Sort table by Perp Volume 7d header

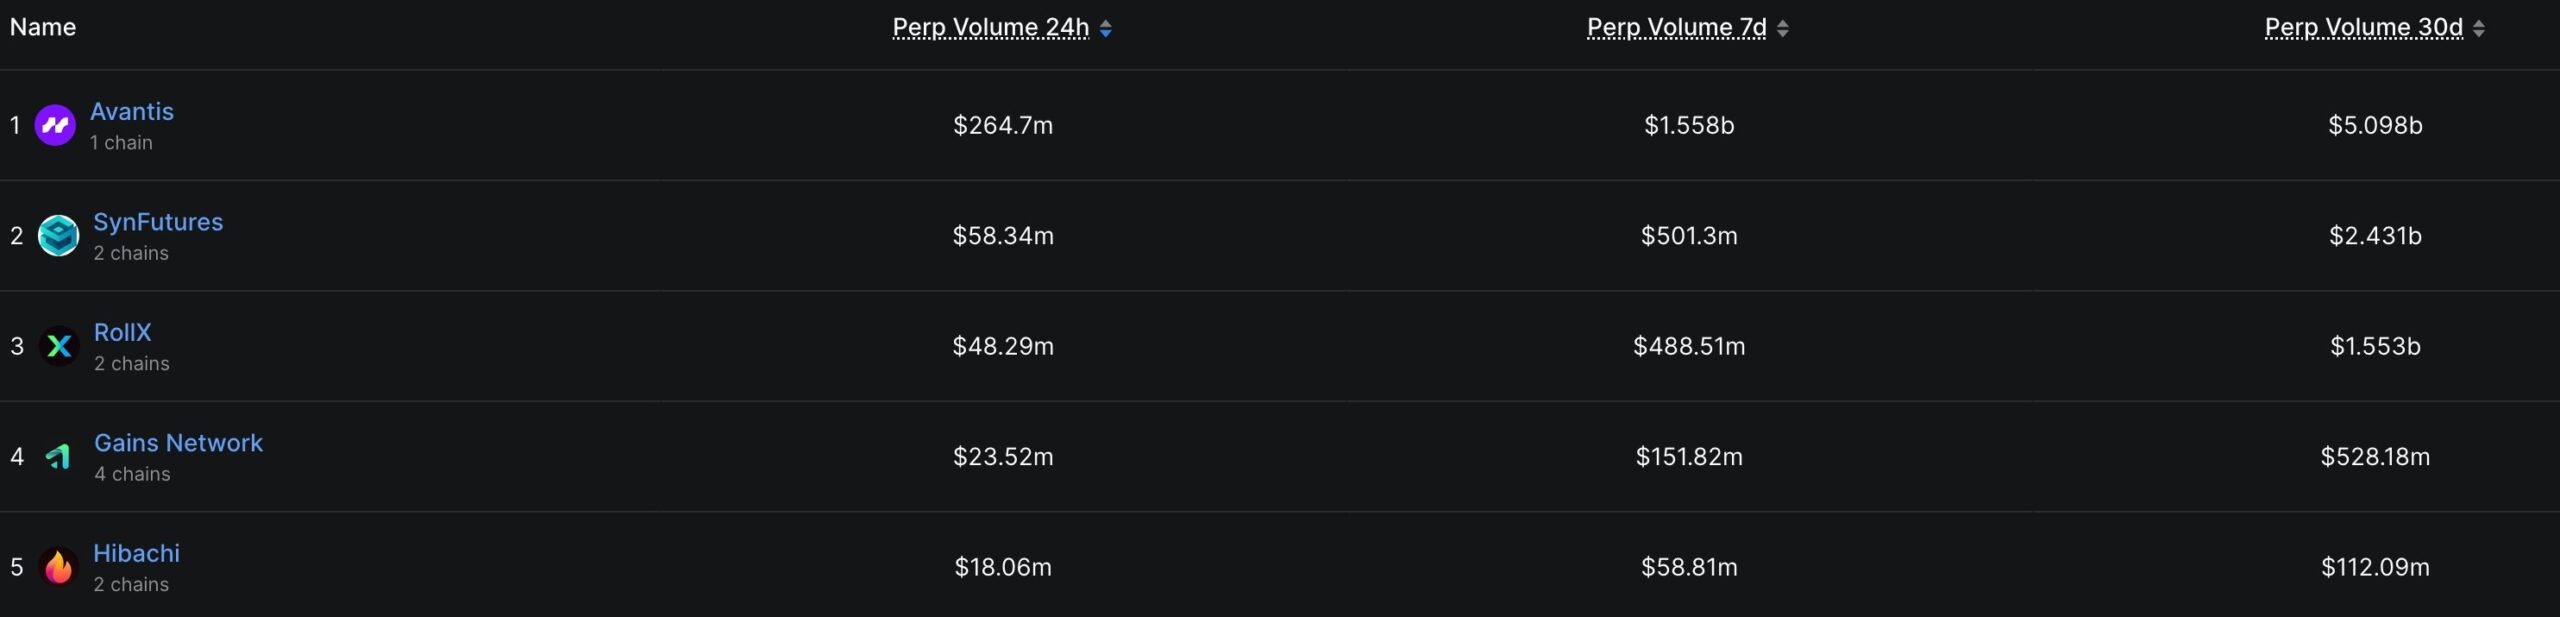(x=1676, y=28)
